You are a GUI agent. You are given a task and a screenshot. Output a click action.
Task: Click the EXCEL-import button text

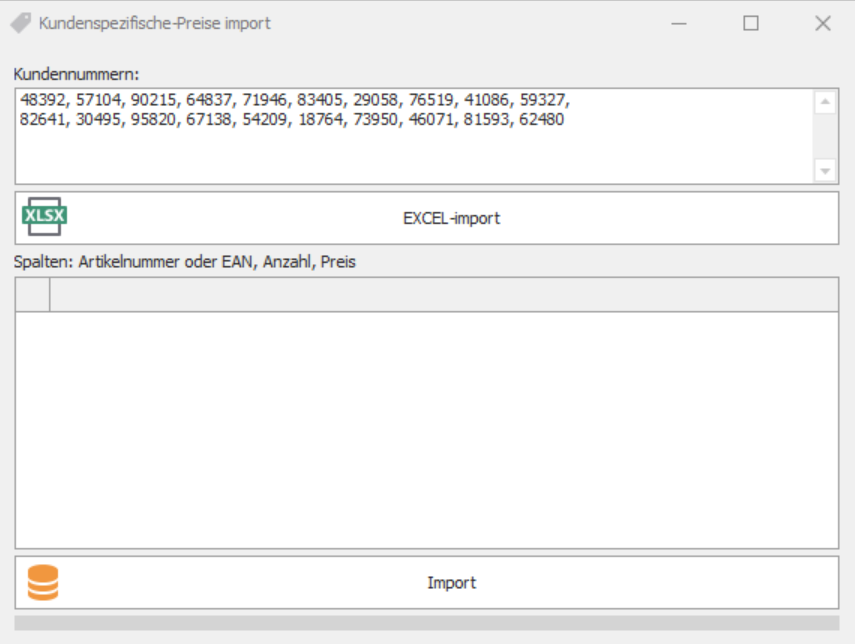click(x=451, y=218)
